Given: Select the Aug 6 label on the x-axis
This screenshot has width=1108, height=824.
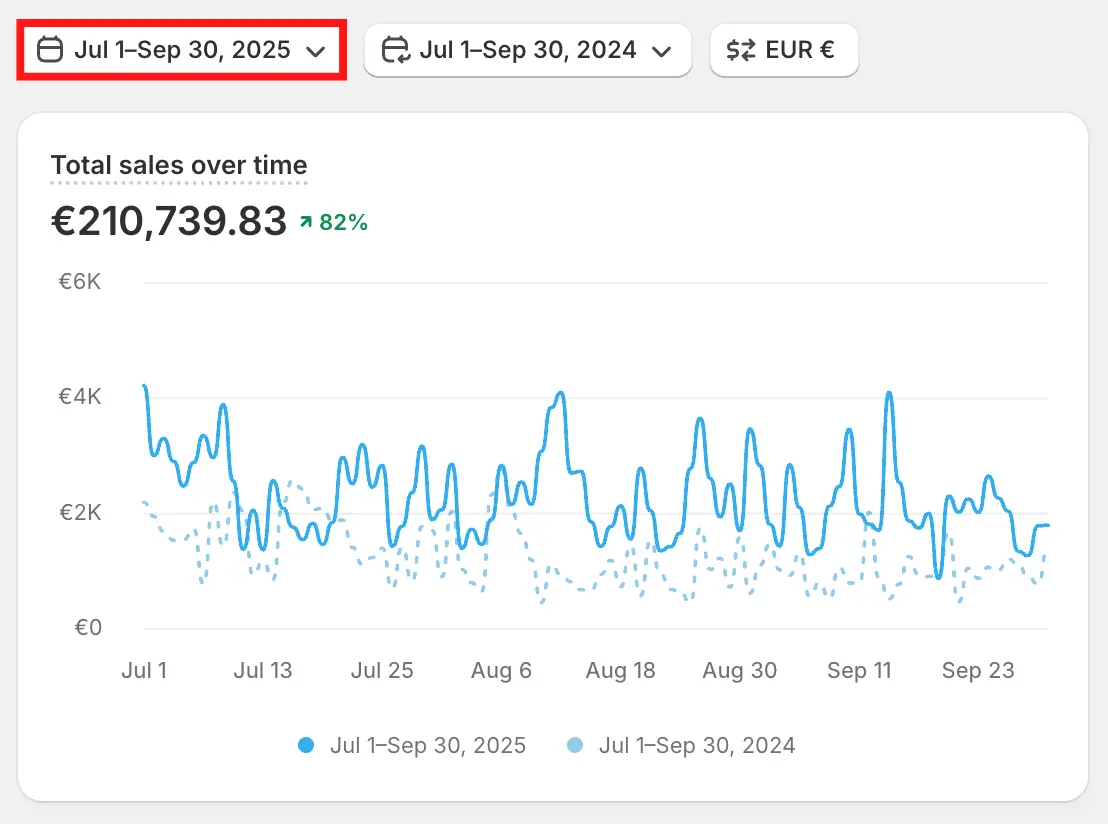Looking at the screenshot, I should tap(501, 670).
